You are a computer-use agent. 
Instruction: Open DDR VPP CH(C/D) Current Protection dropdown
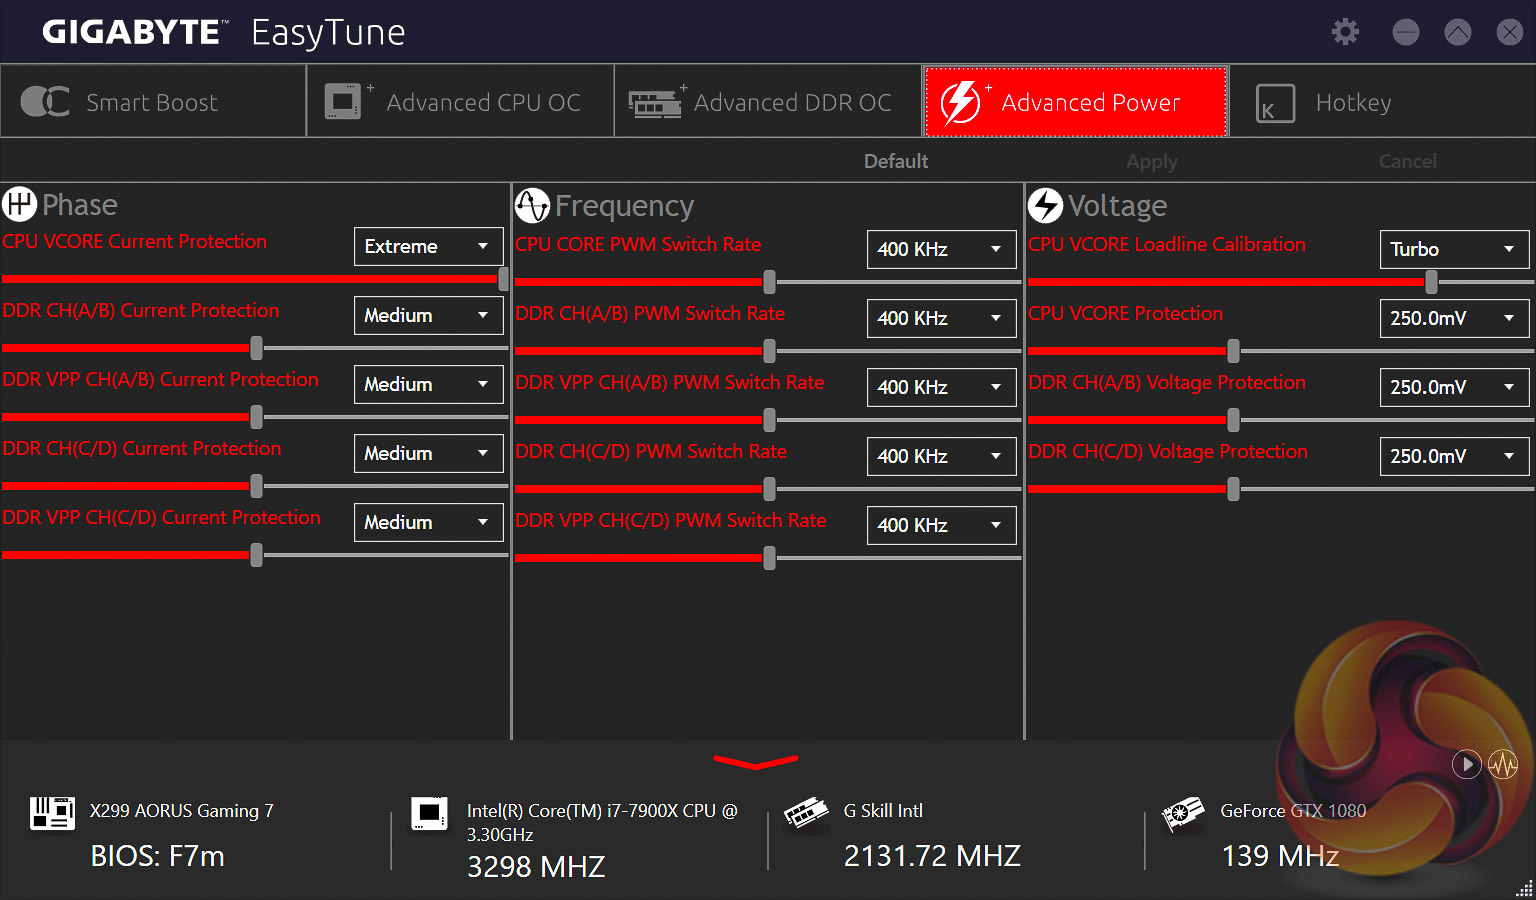[x=428, y=522]
